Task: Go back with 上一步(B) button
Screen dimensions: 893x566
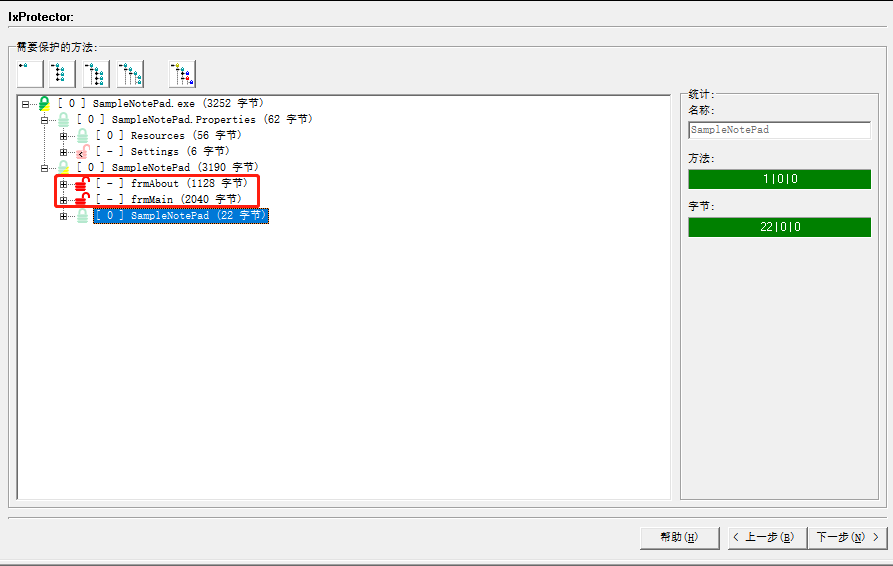Action: pos(767,537)
